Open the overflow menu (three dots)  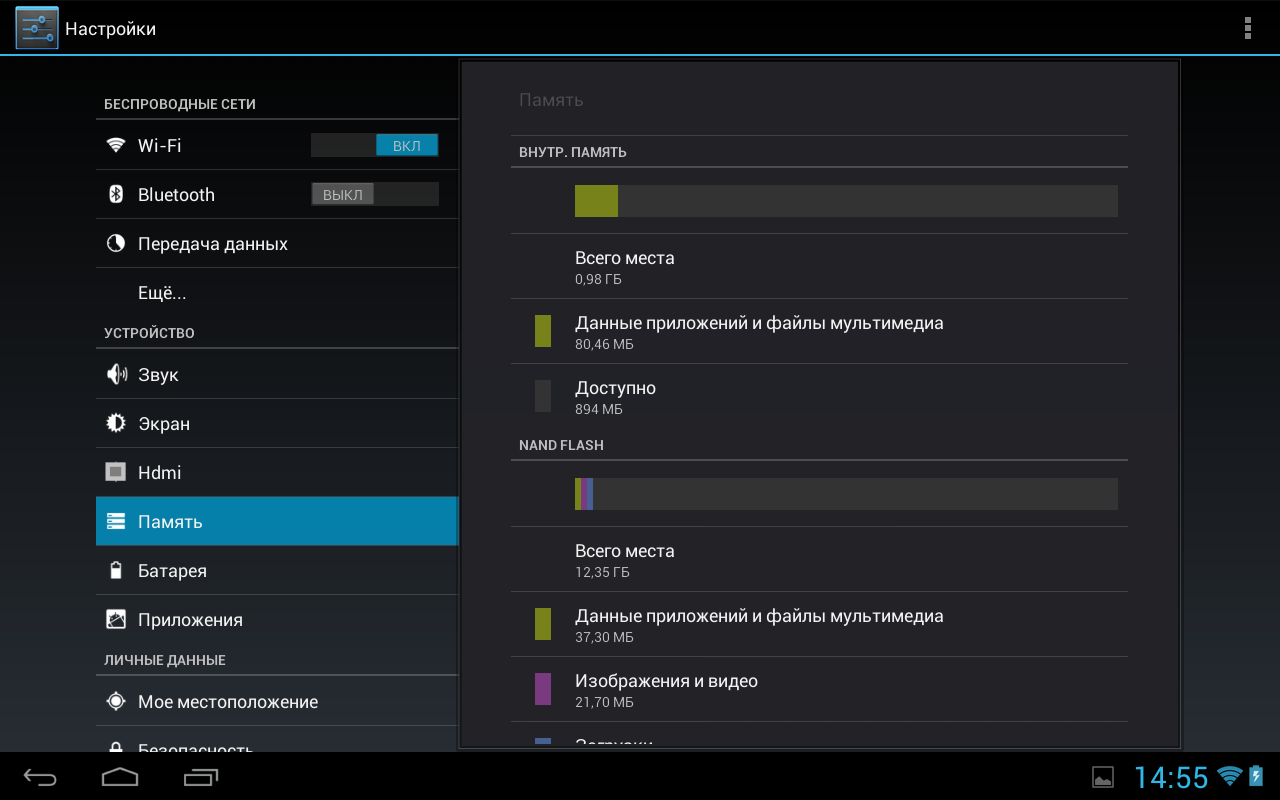click(1247, 28)
